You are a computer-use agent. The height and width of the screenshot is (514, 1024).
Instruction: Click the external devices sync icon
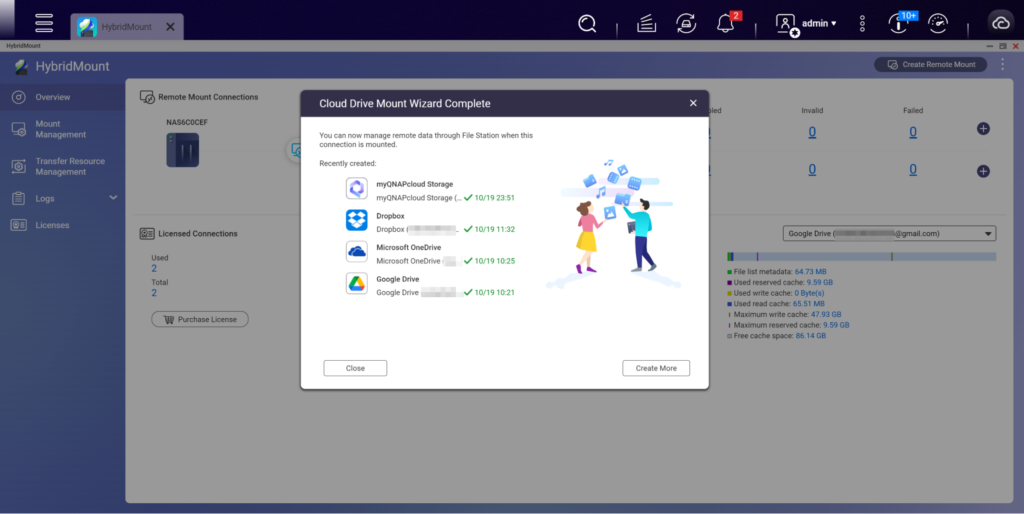pos(686,23)
